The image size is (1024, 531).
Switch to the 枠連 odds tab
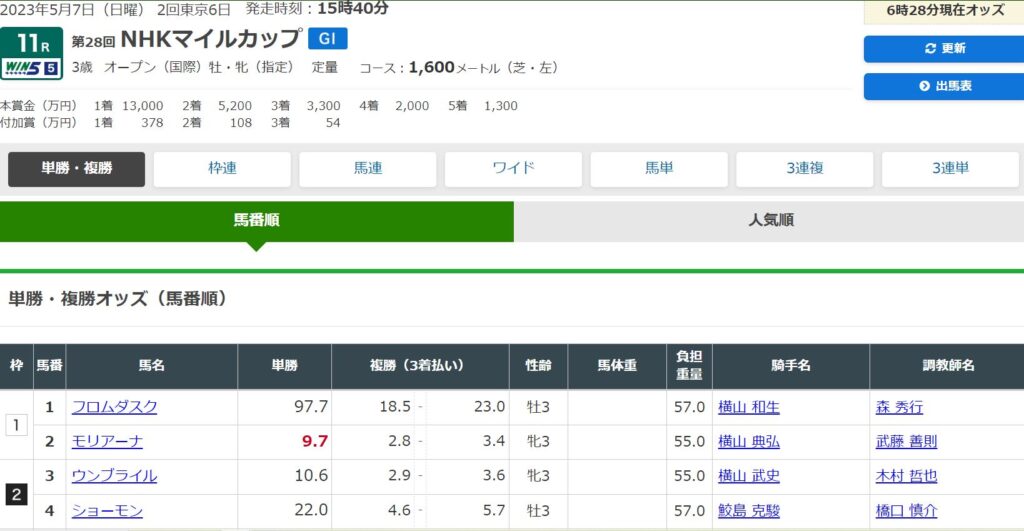(222, 169)
